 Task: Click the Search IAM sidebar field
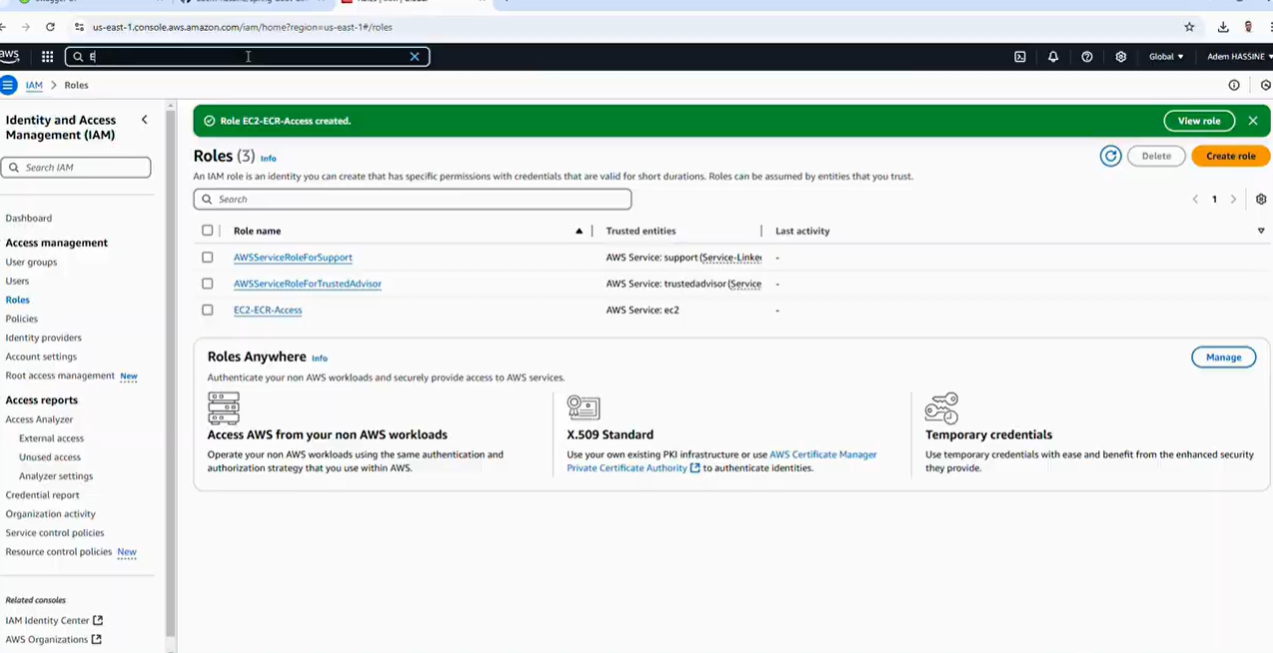pos(76,168)
